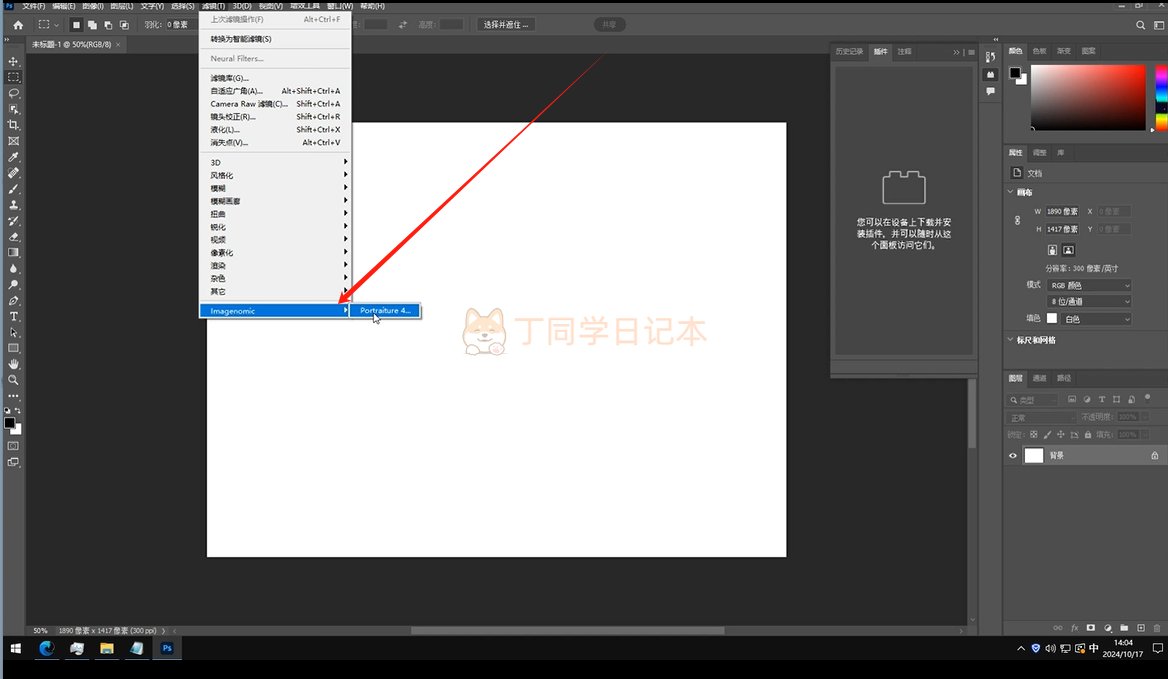Toggle the lock icon on 背景 layer
Viewport: 1168px width, 679px height.
tap(1155, 455)
